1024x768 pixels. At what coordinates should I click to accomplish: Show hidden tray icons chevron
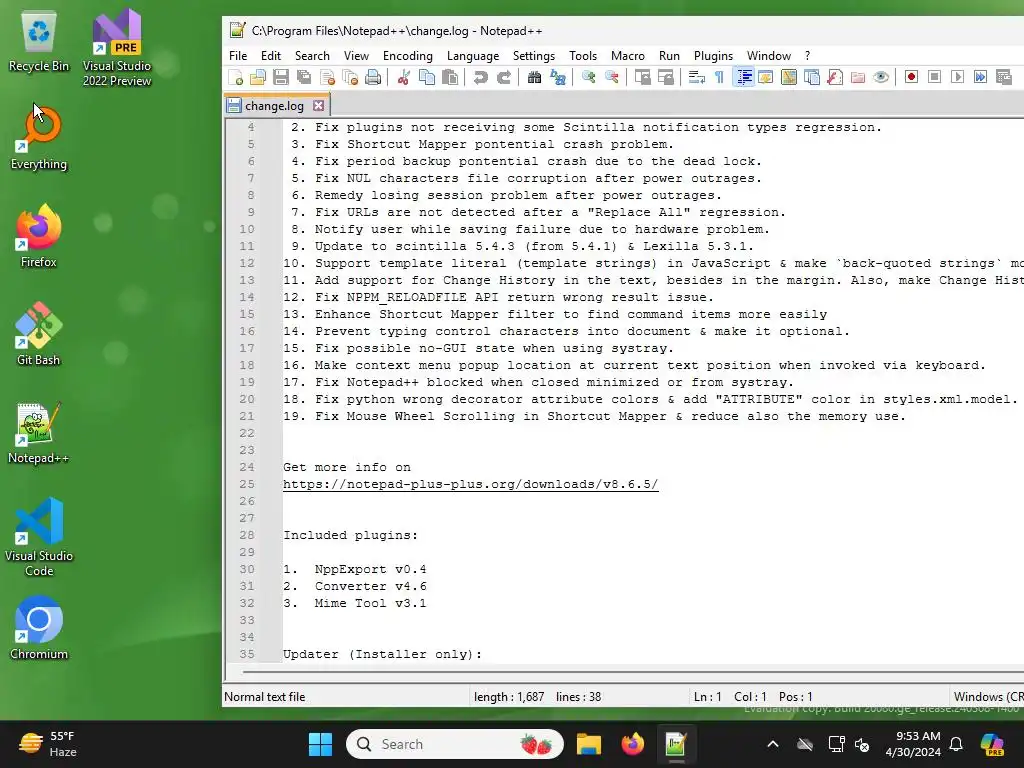click(773, 744)
